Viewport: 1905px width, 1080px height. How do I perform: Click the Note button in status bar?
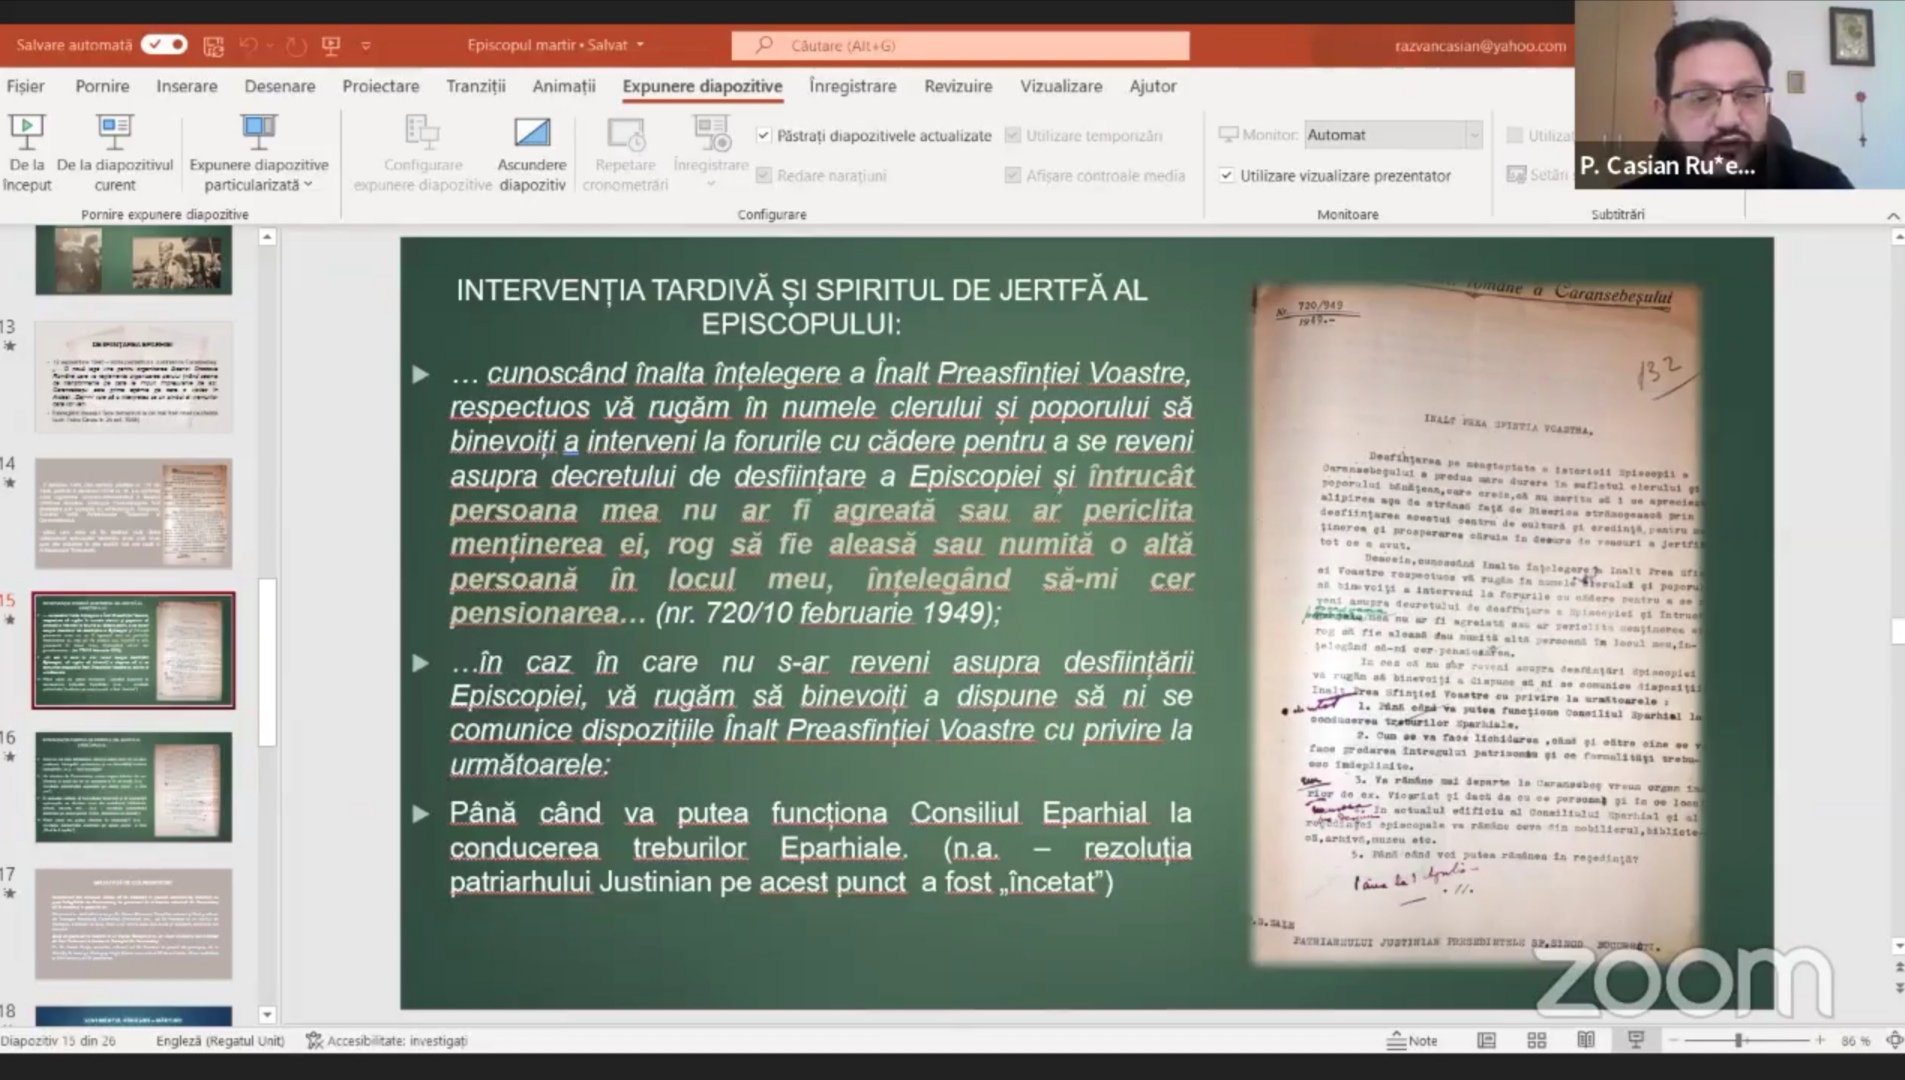[1412, 1041]
